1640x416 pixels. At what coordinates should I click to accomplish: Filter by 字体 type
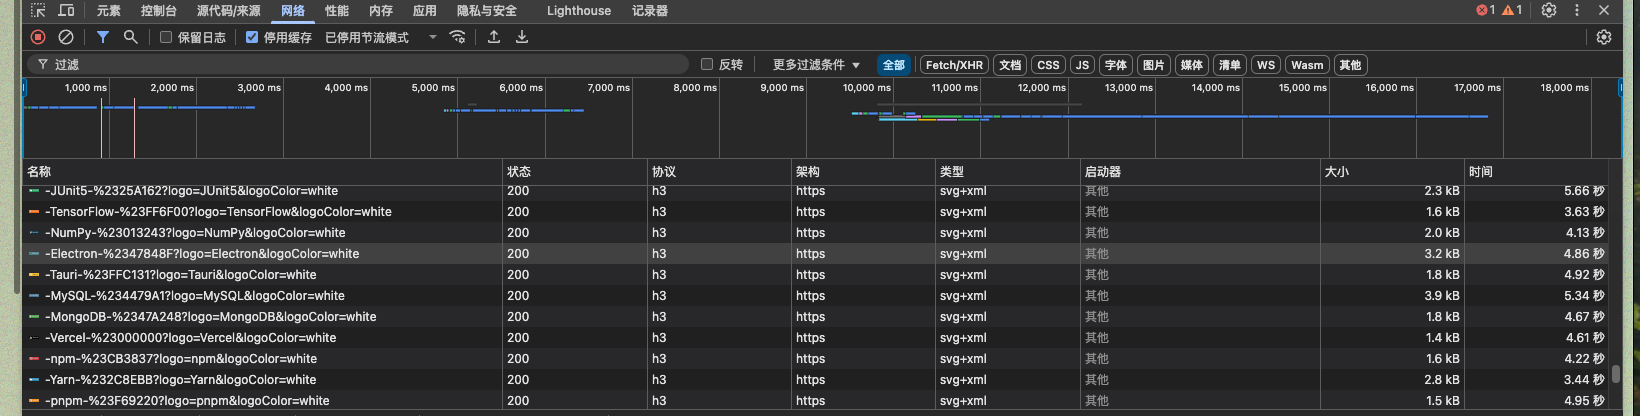1116,65
